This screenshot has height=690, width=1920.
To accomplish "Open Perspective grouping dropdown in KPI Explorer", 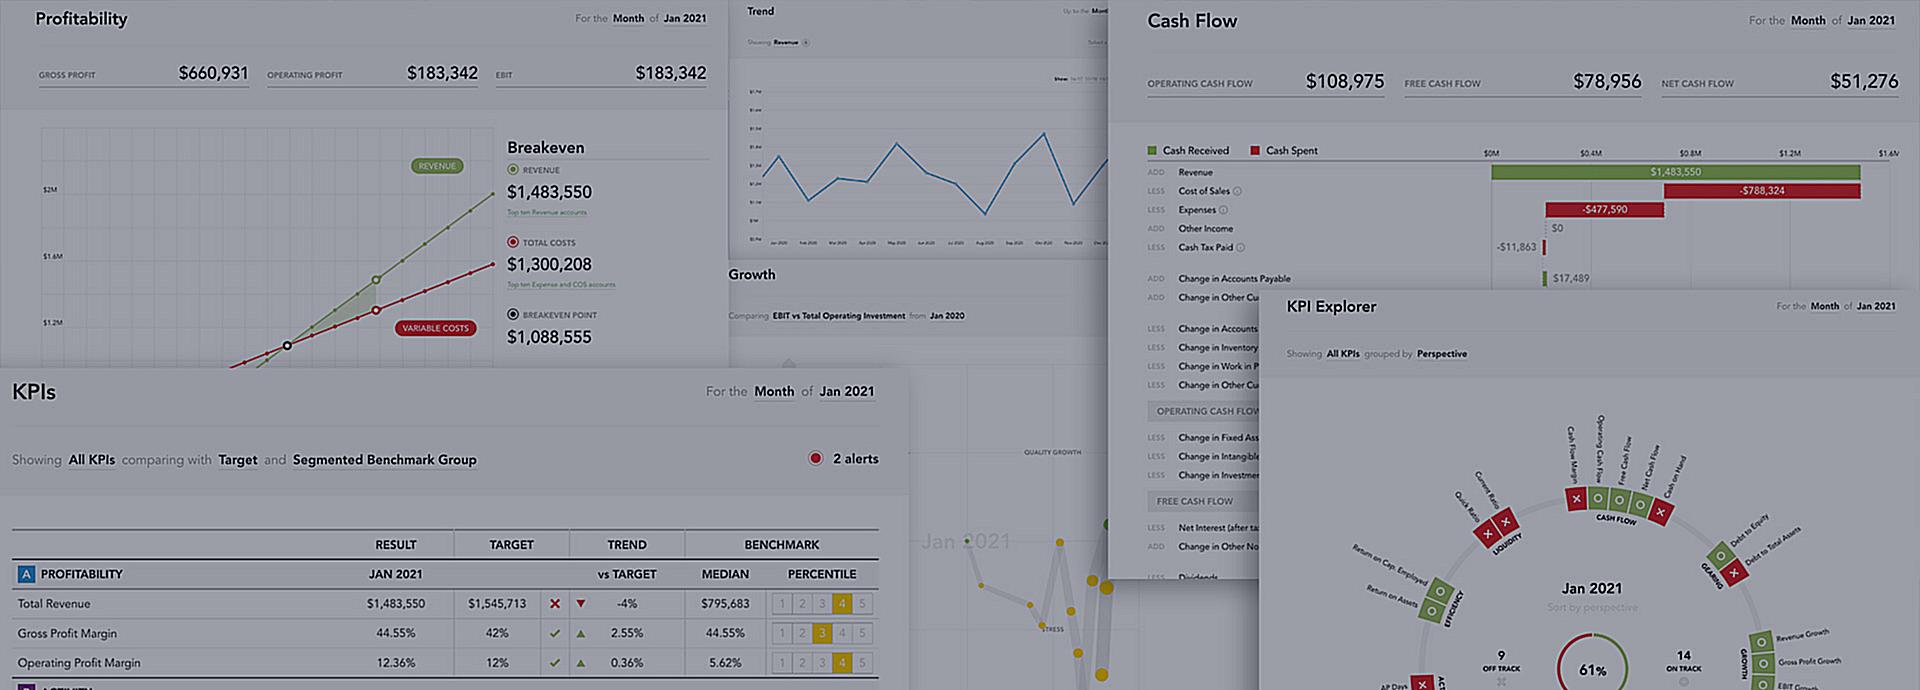I will pos(1442,354).
